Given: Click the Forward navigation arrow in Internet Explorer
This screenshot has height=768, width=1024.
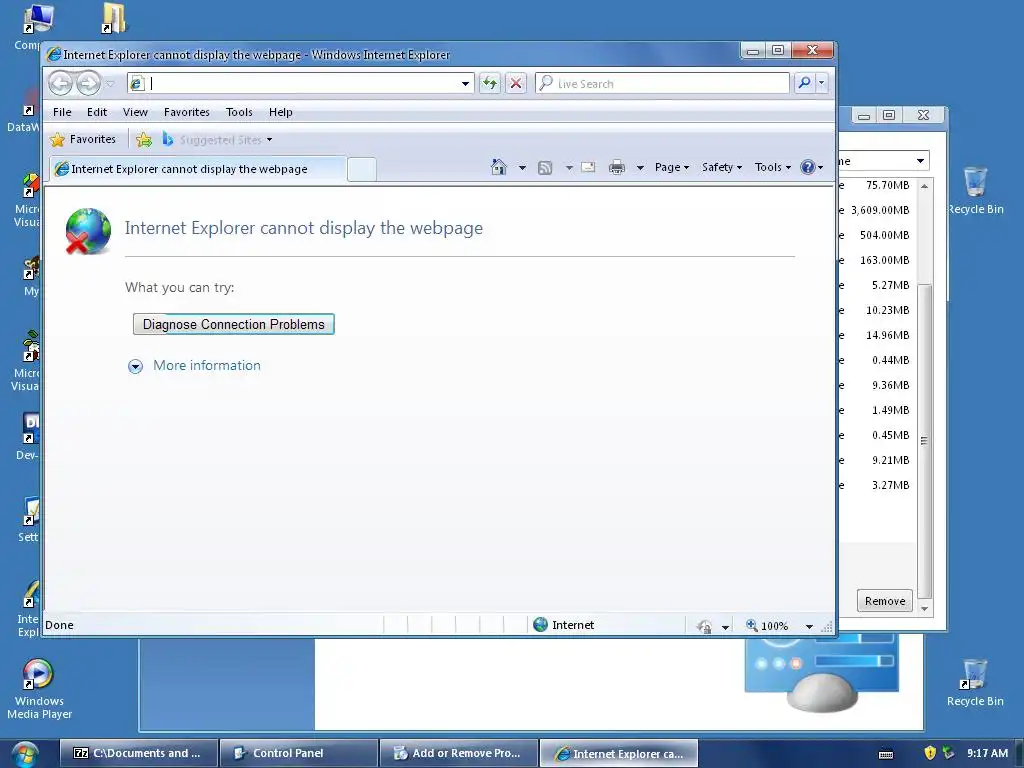Looking at the screenshot, I should (88, 84).
